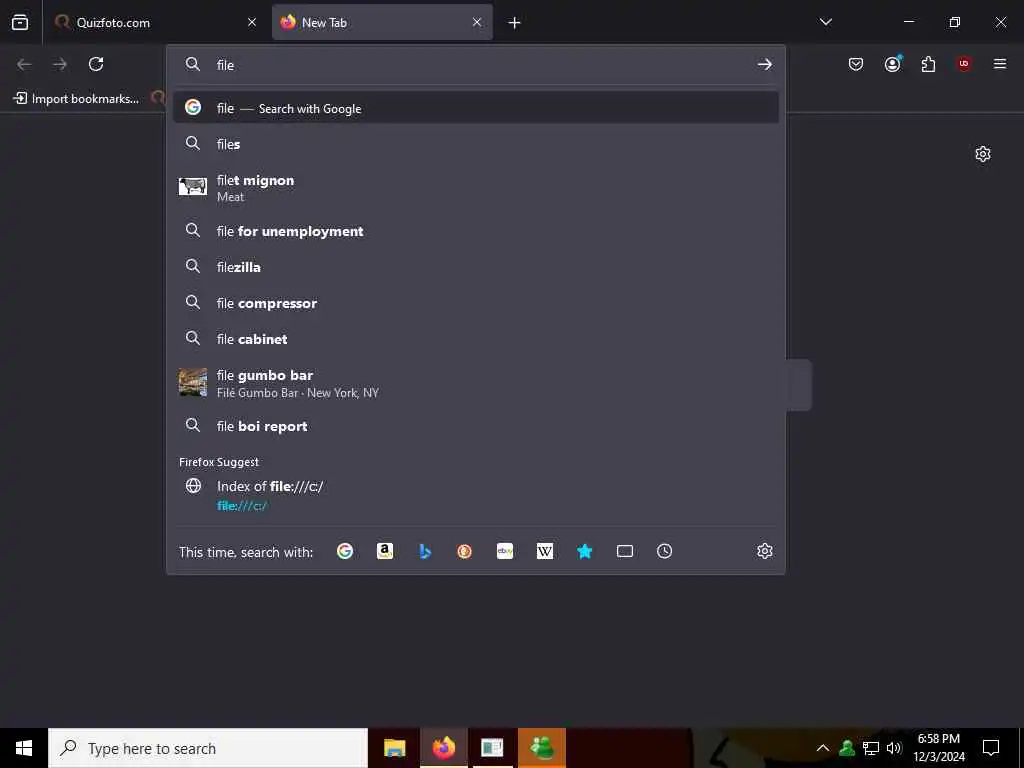This screenshot has height=768, width=1024.
Task: Open the volume speaker tray icon
Action: click(894, 748)
